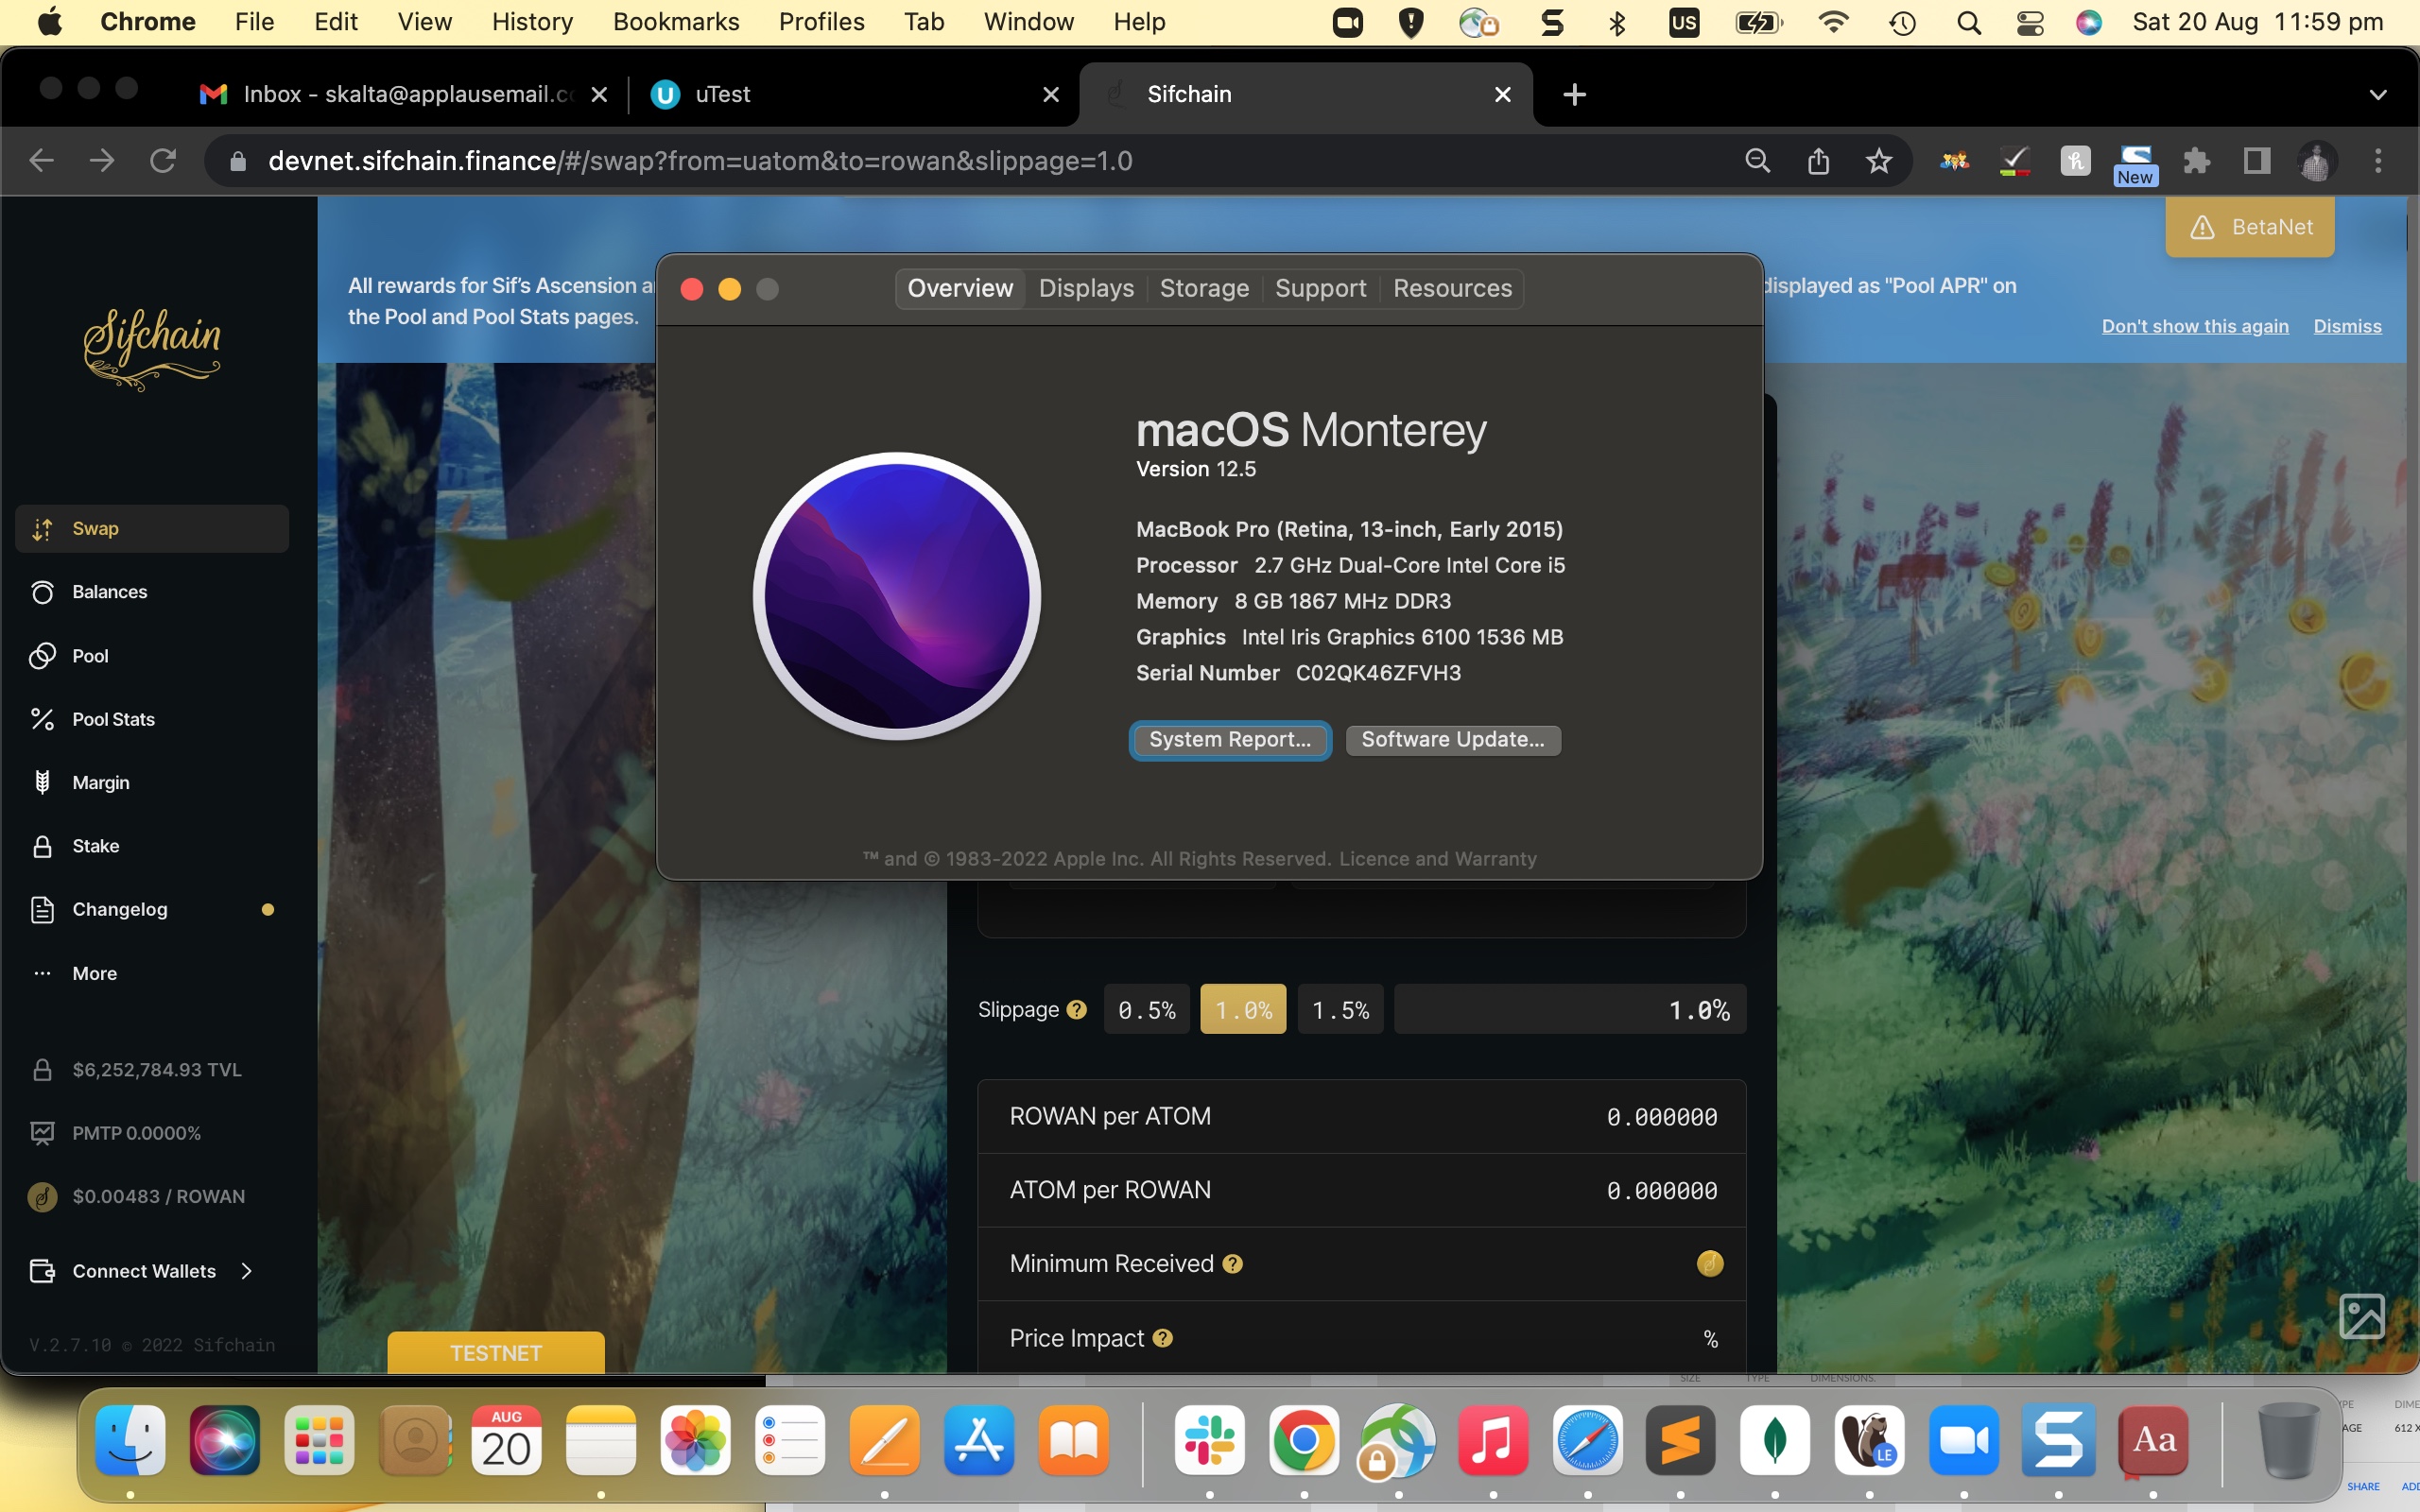This screenshot has width=2420, height=1512.
Task: Open the Swap page in sidebar
Action: click(152, 528)
